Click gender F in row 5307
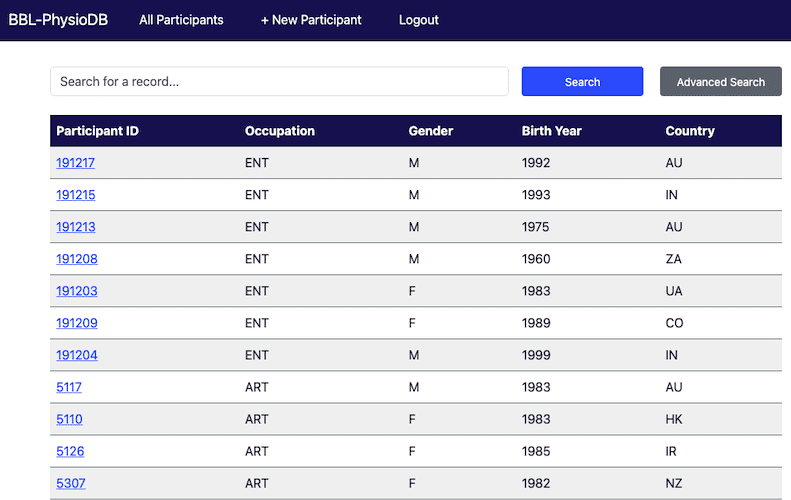 (x=412, y=483)
